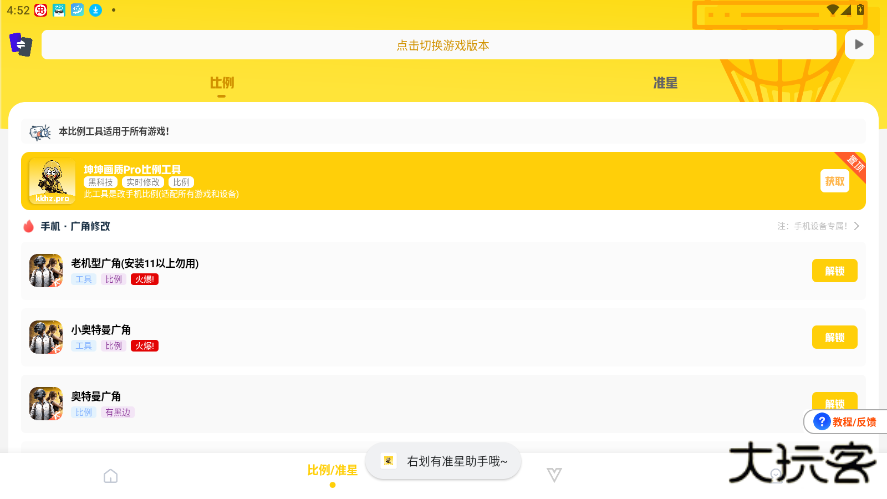This screenshot has height=499, width=887.
Task: Open the V-shaped bottom navigation icon
Action: point(554,475)
